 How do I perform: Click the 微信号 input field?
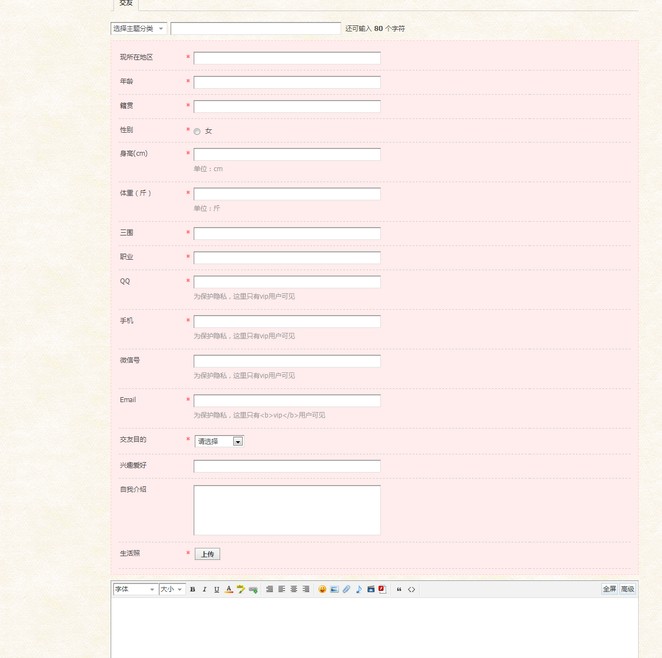tap(287, 361)
